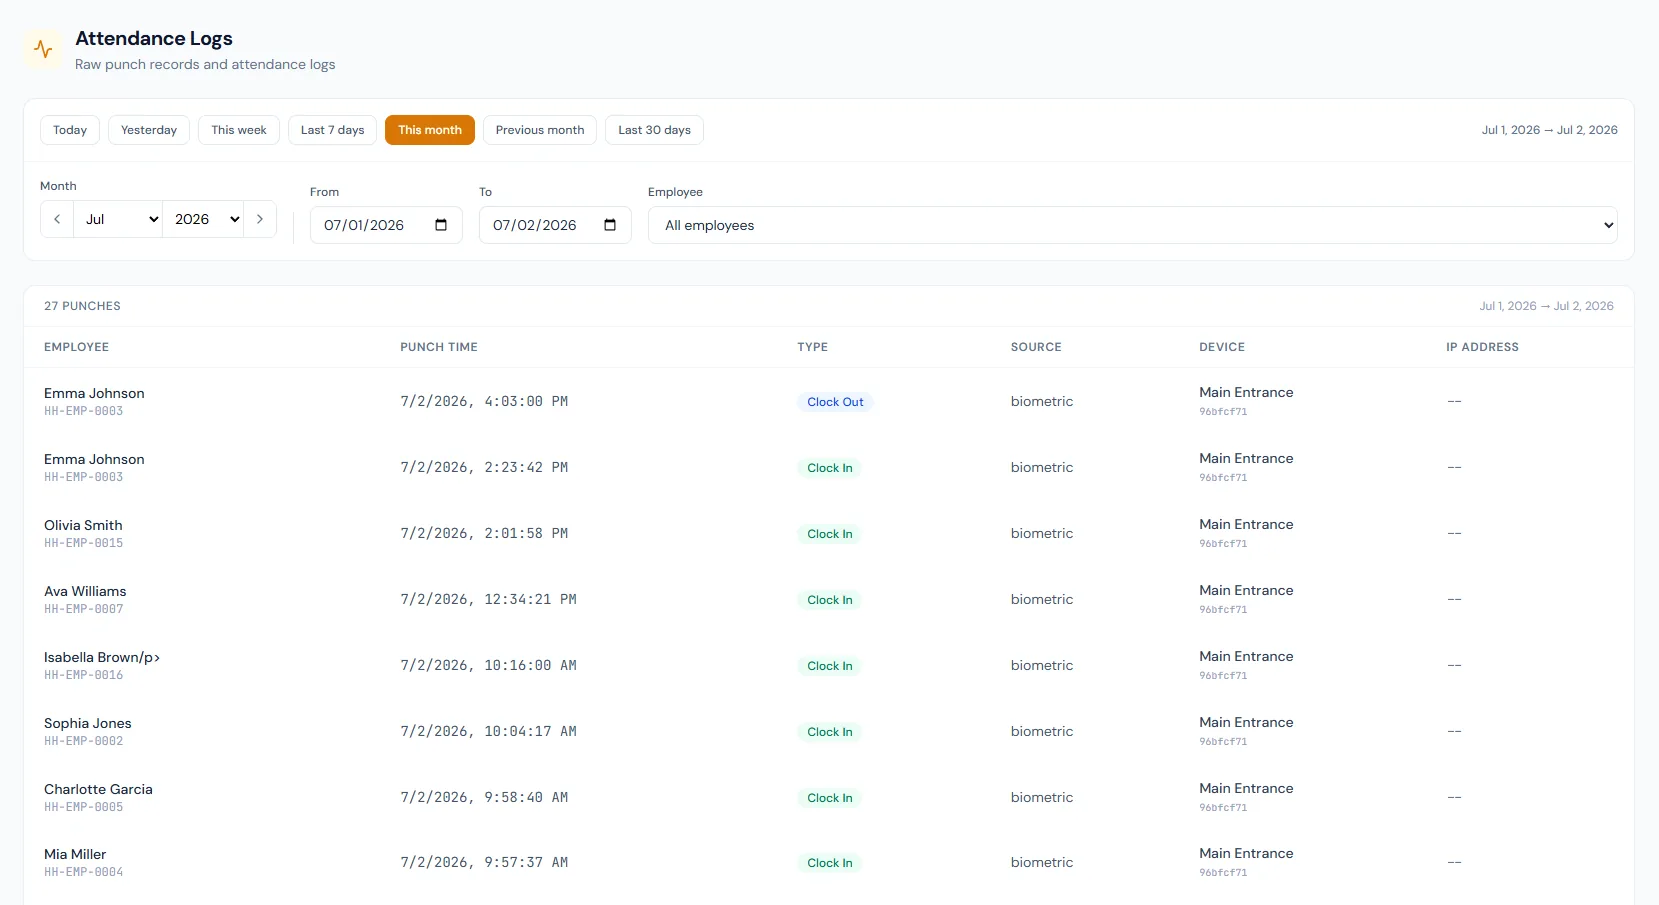Click the SOURCE column header

pyautogui.click(x=1036, y=347)
